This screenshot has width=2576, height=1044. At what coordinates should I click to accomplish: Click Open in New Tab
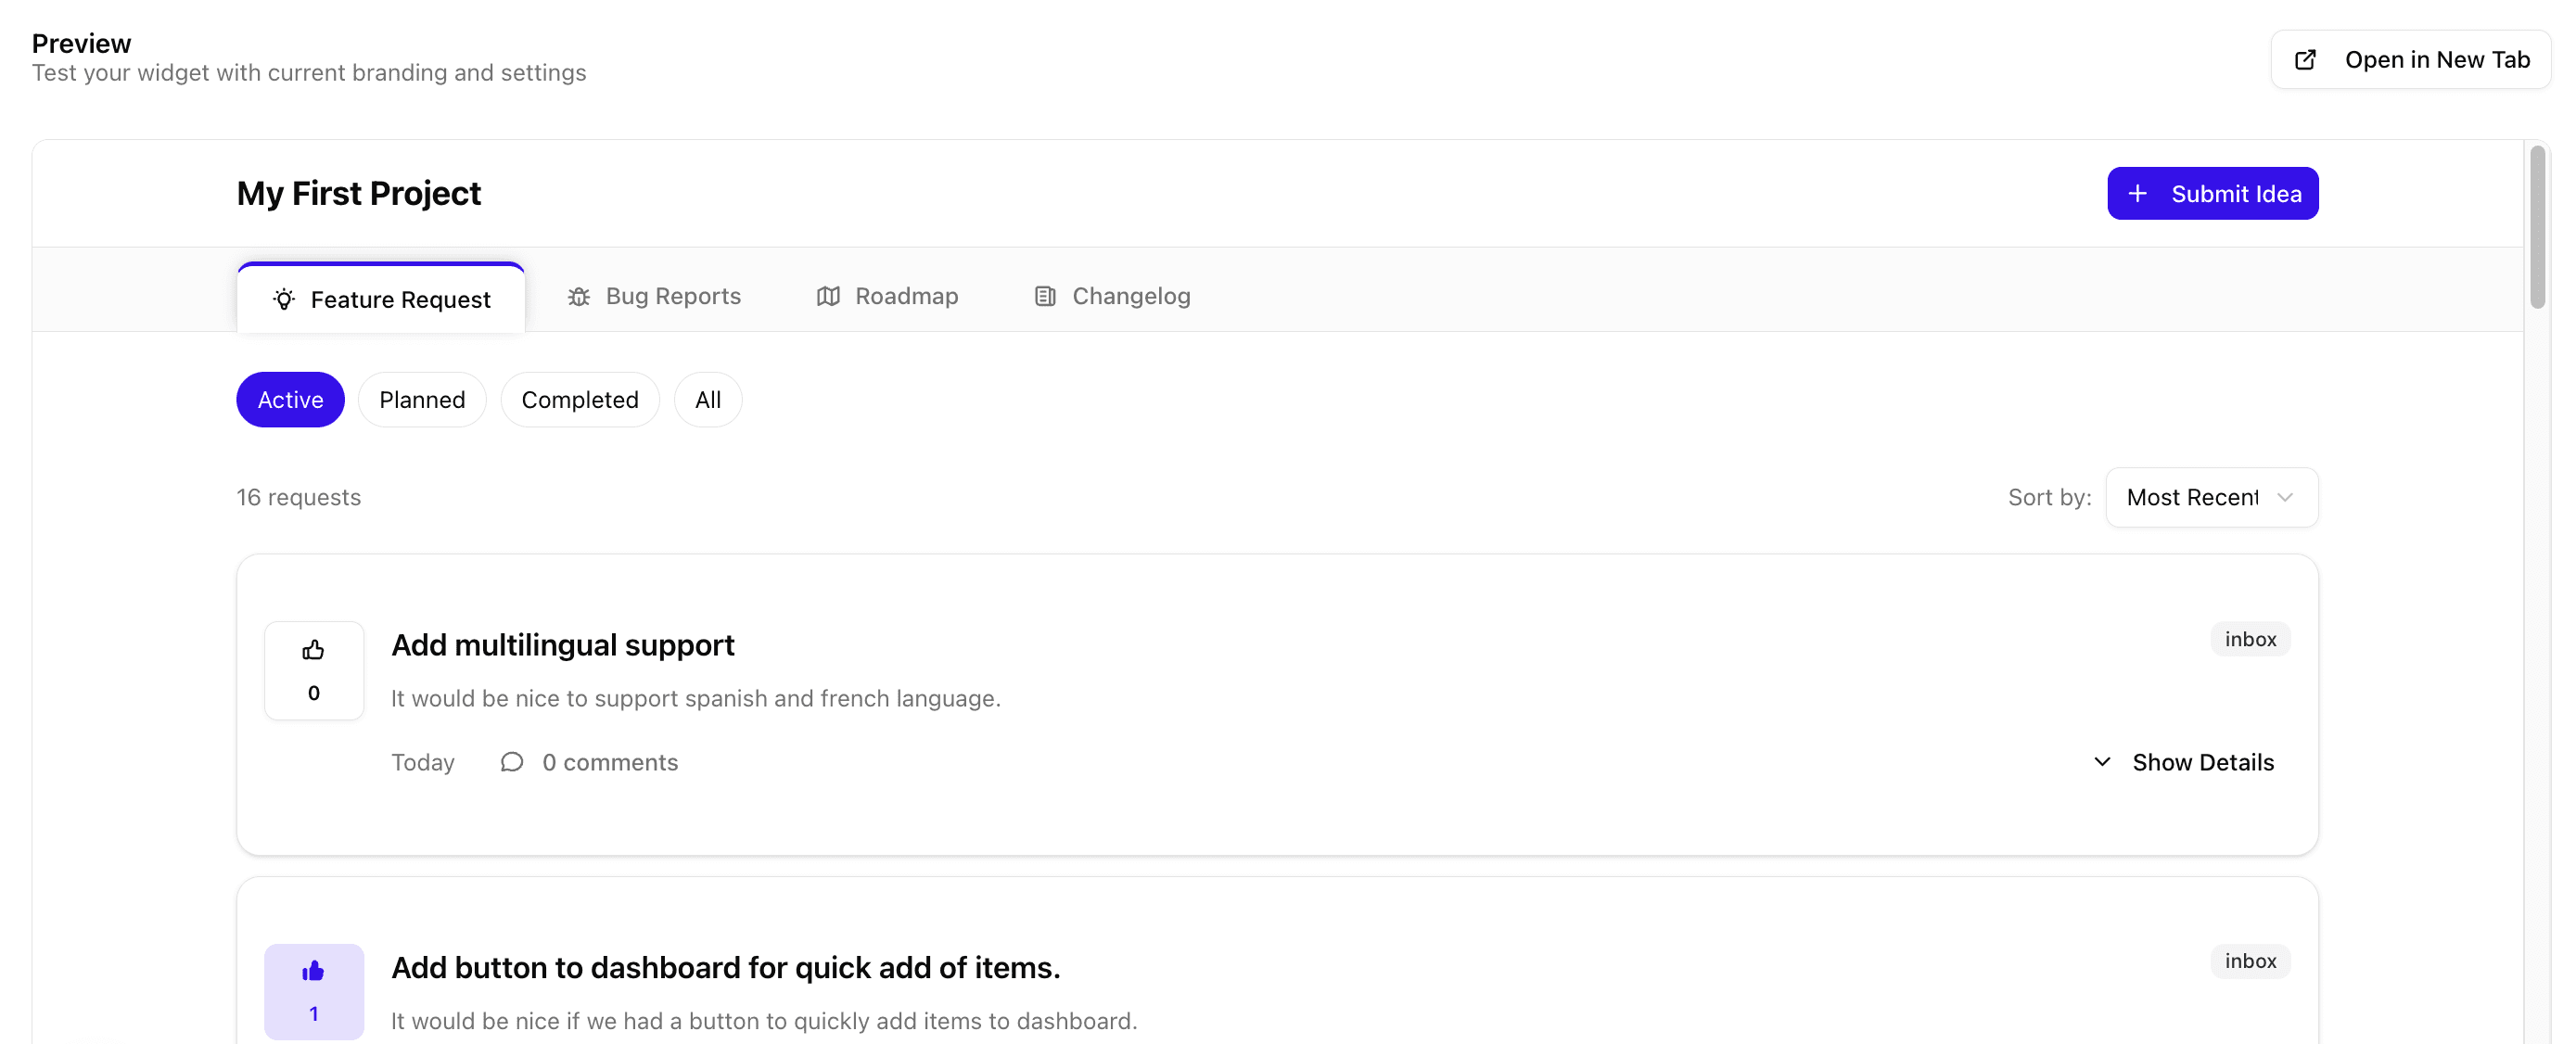2412,59
